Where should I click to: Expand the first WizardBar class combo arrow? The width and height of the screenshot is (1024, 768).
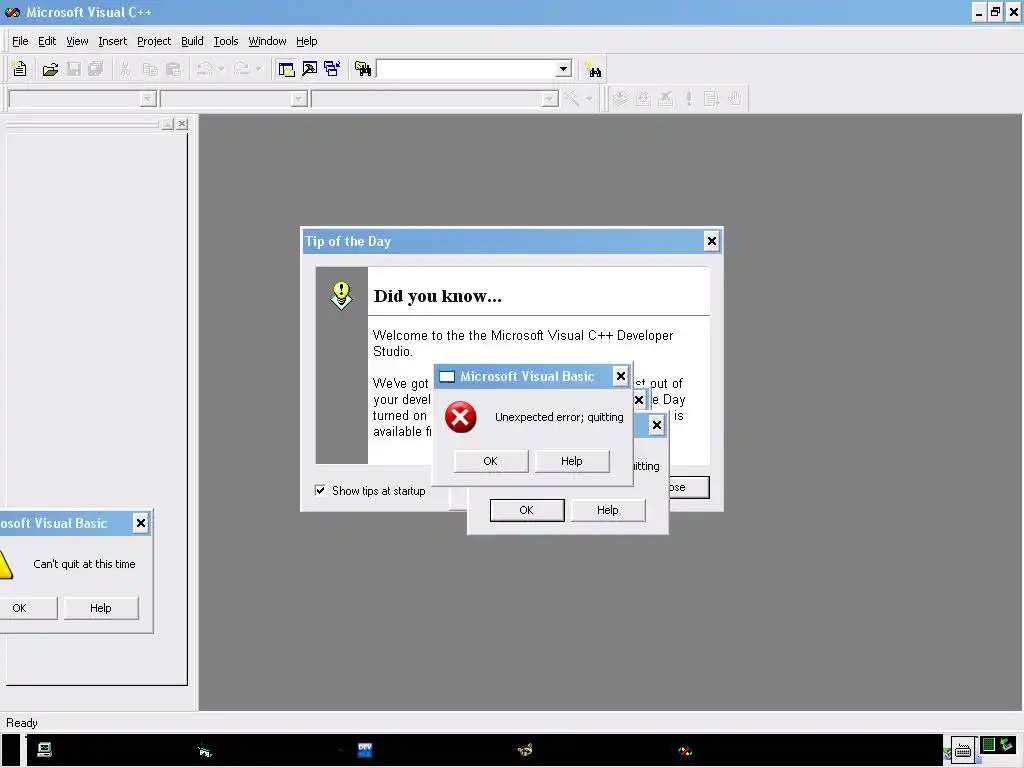click(x=148, y=99)
